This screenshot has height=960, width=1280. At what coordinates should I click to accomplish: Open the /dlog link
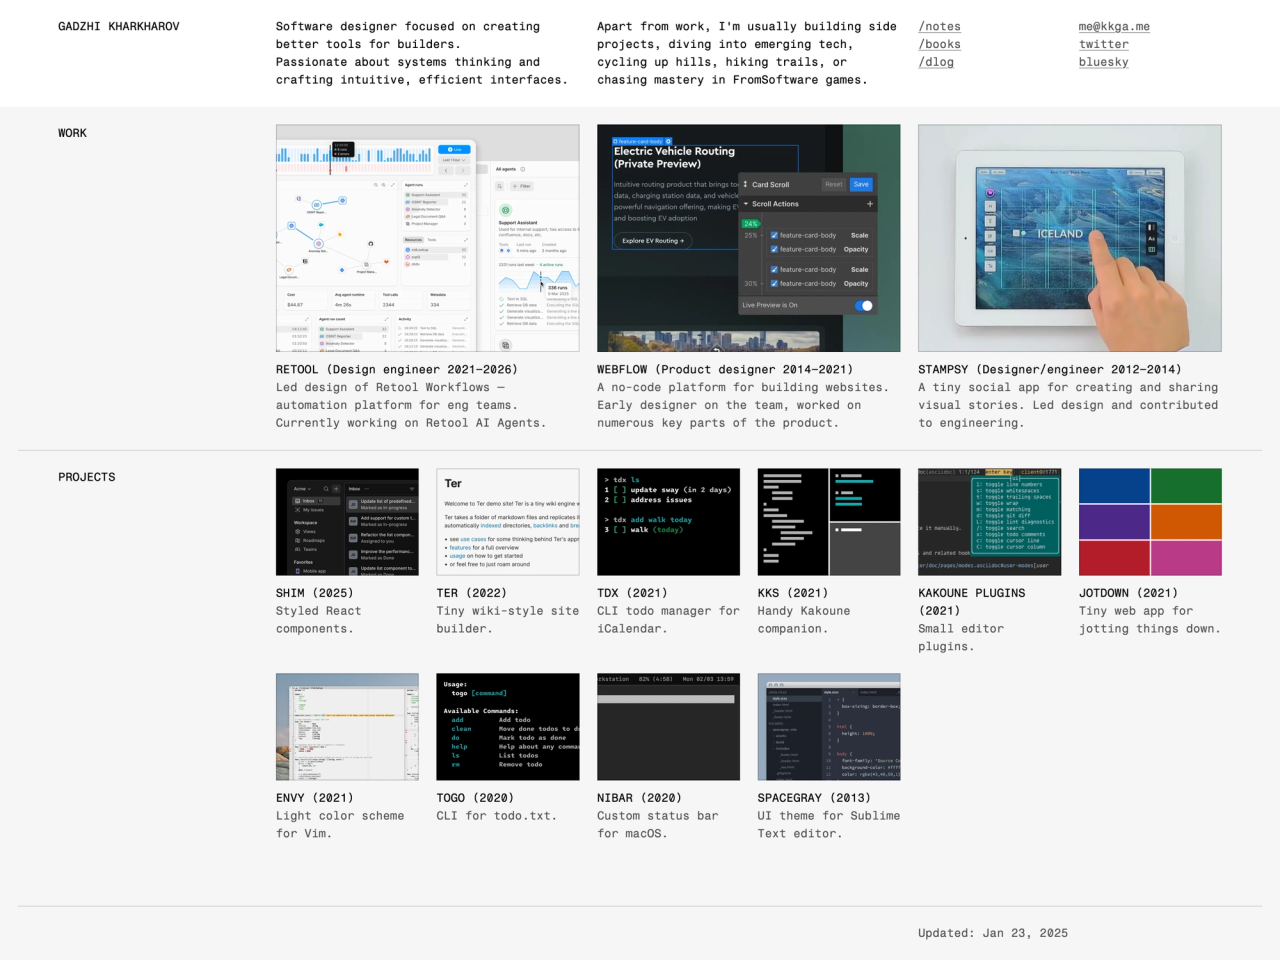click(x=936, y=62)
